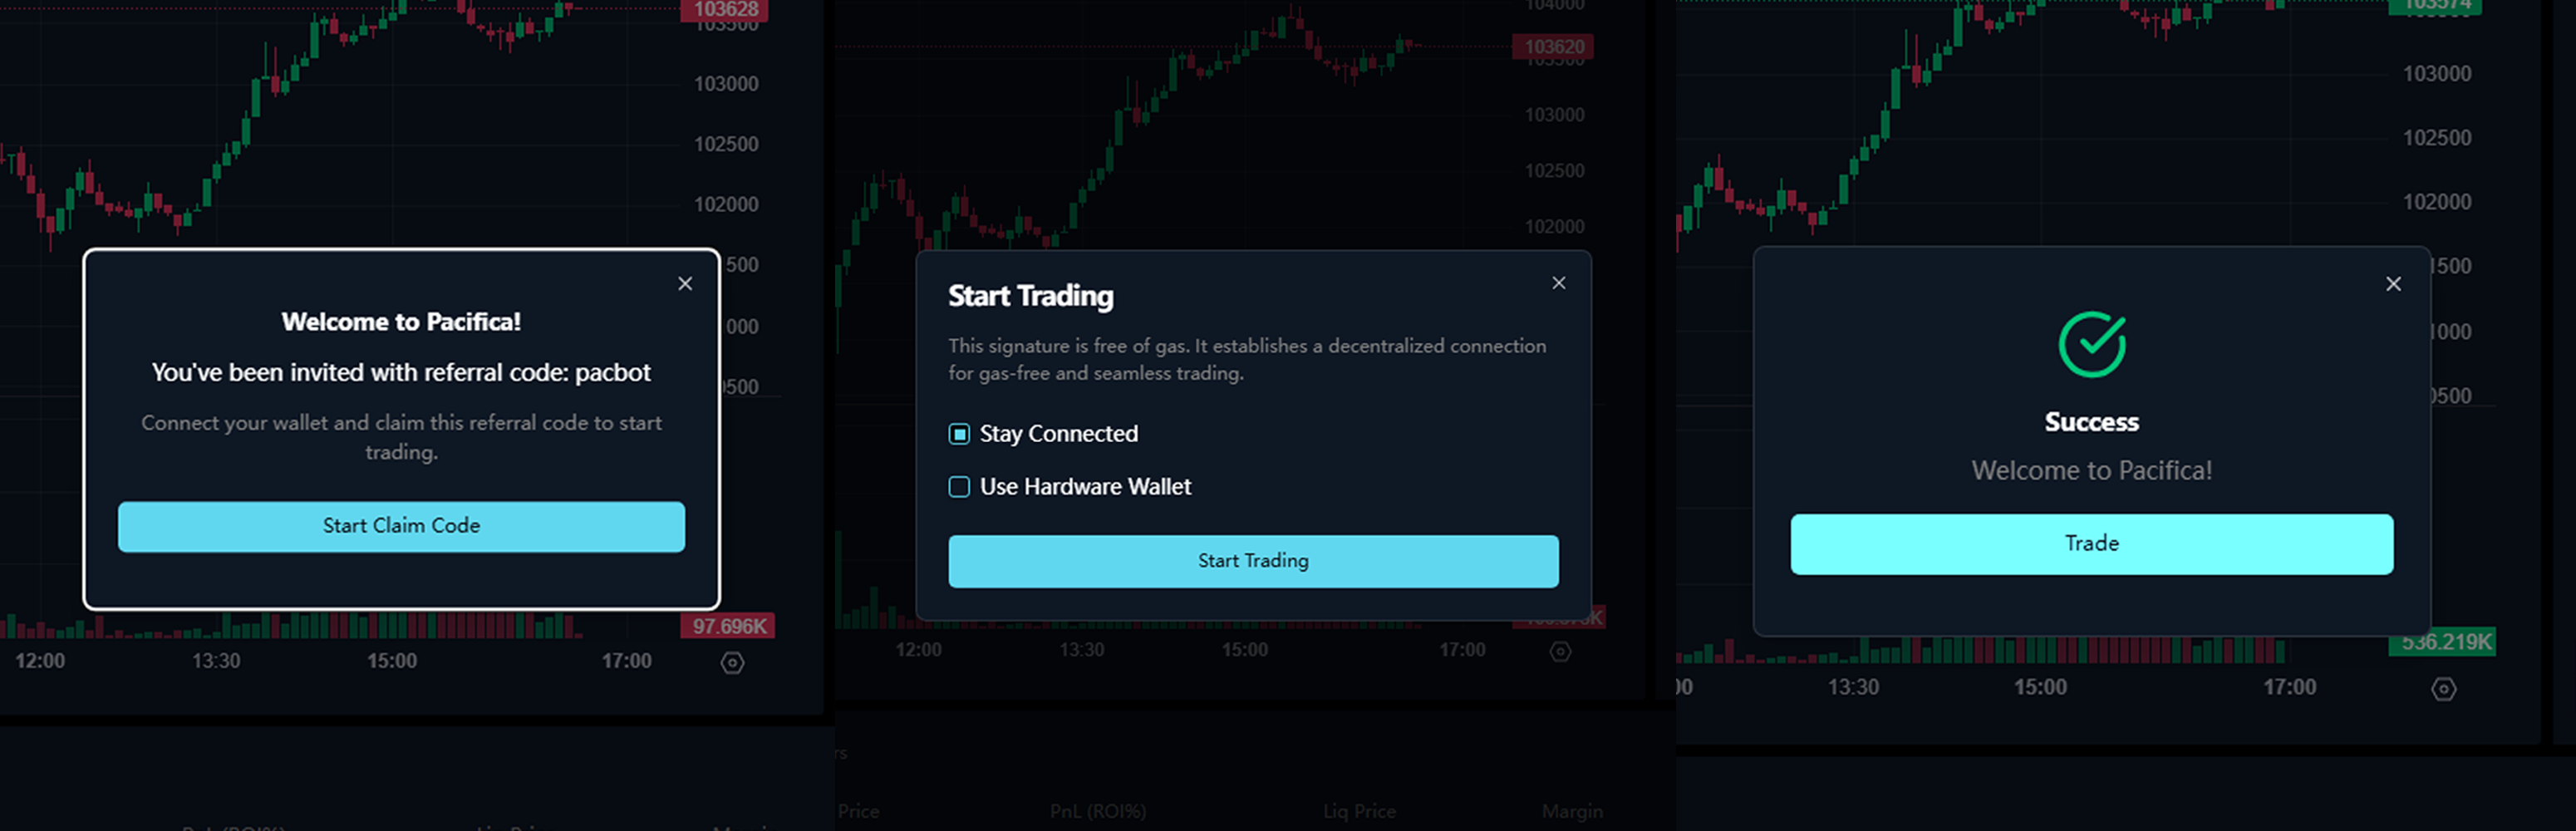The image size is (2576, 831).
Task: Open chart settings gear beside 97.696K volume
Action: point(732,663)
